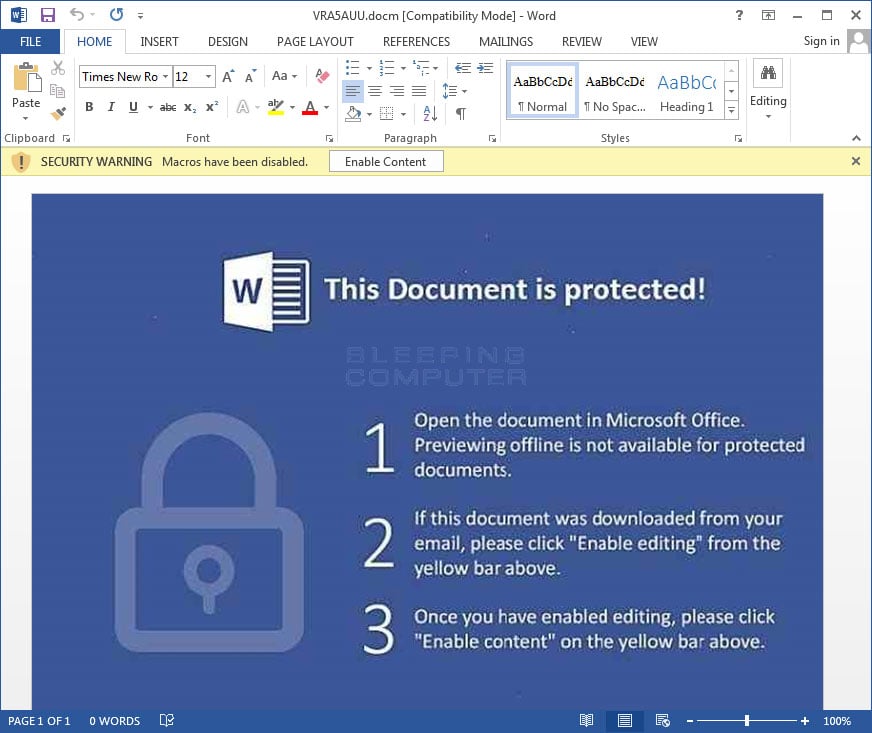This screenshot has width=872, height=733.
Task: Show paragraph marks with pilcrow icon
Action: 461,113
